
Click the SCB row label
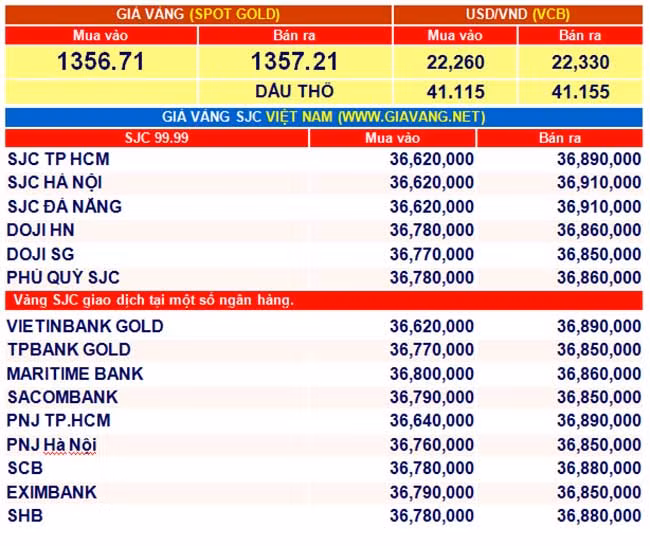[25, 468]
